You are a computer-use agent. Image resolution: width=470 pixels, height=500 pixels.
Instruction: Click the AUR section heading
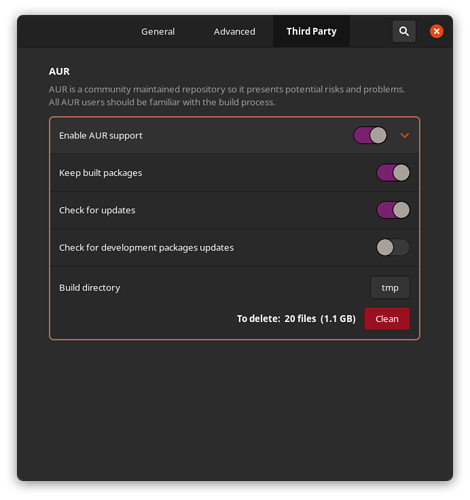59,71
